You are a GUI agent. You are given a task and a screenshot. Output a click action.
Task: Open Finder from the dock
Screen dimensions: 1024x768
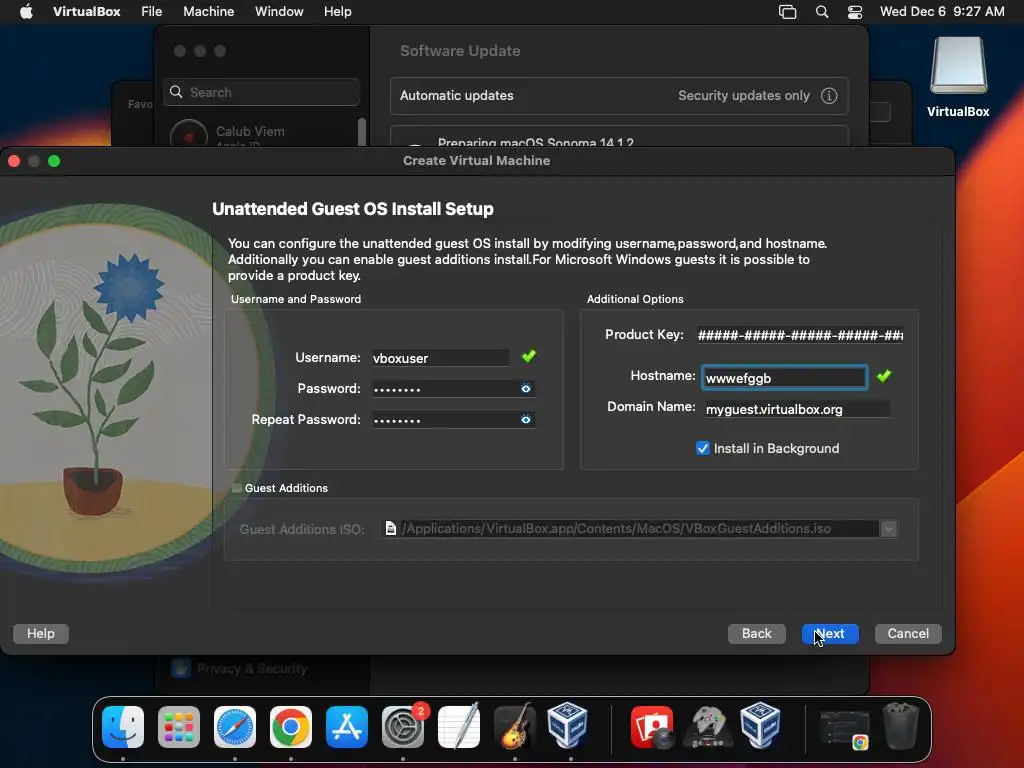pos(123,727)
